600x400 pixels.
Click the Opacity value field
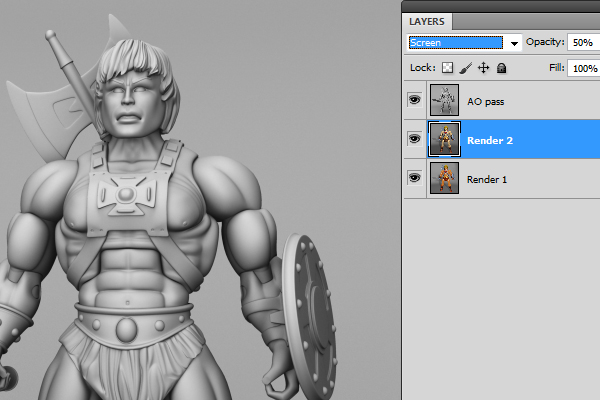[582, 43]
